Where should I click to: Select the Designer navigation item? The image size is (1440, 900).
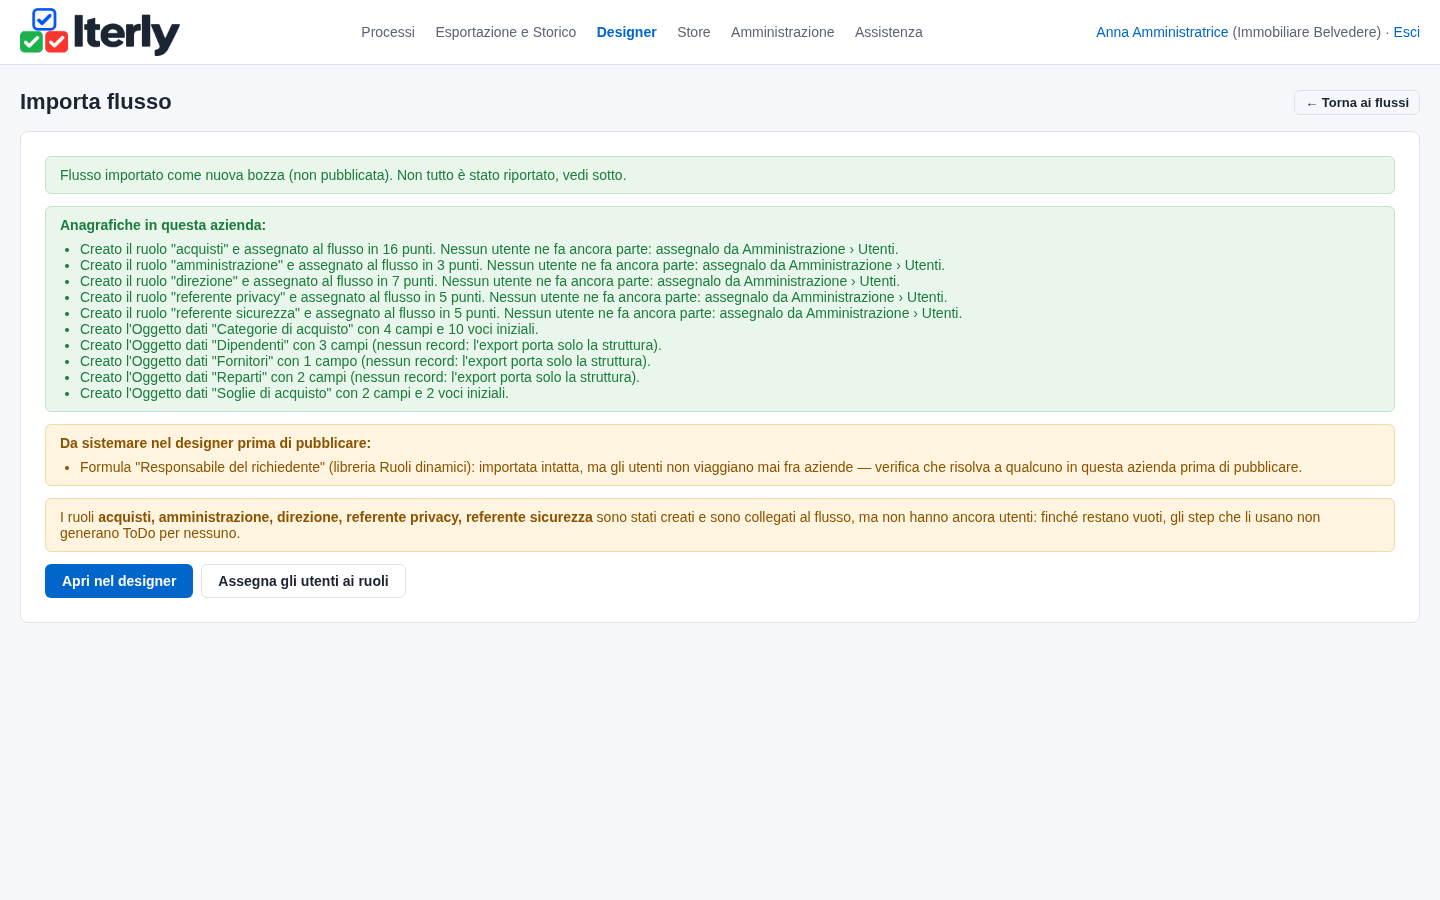tap(627, 32)
